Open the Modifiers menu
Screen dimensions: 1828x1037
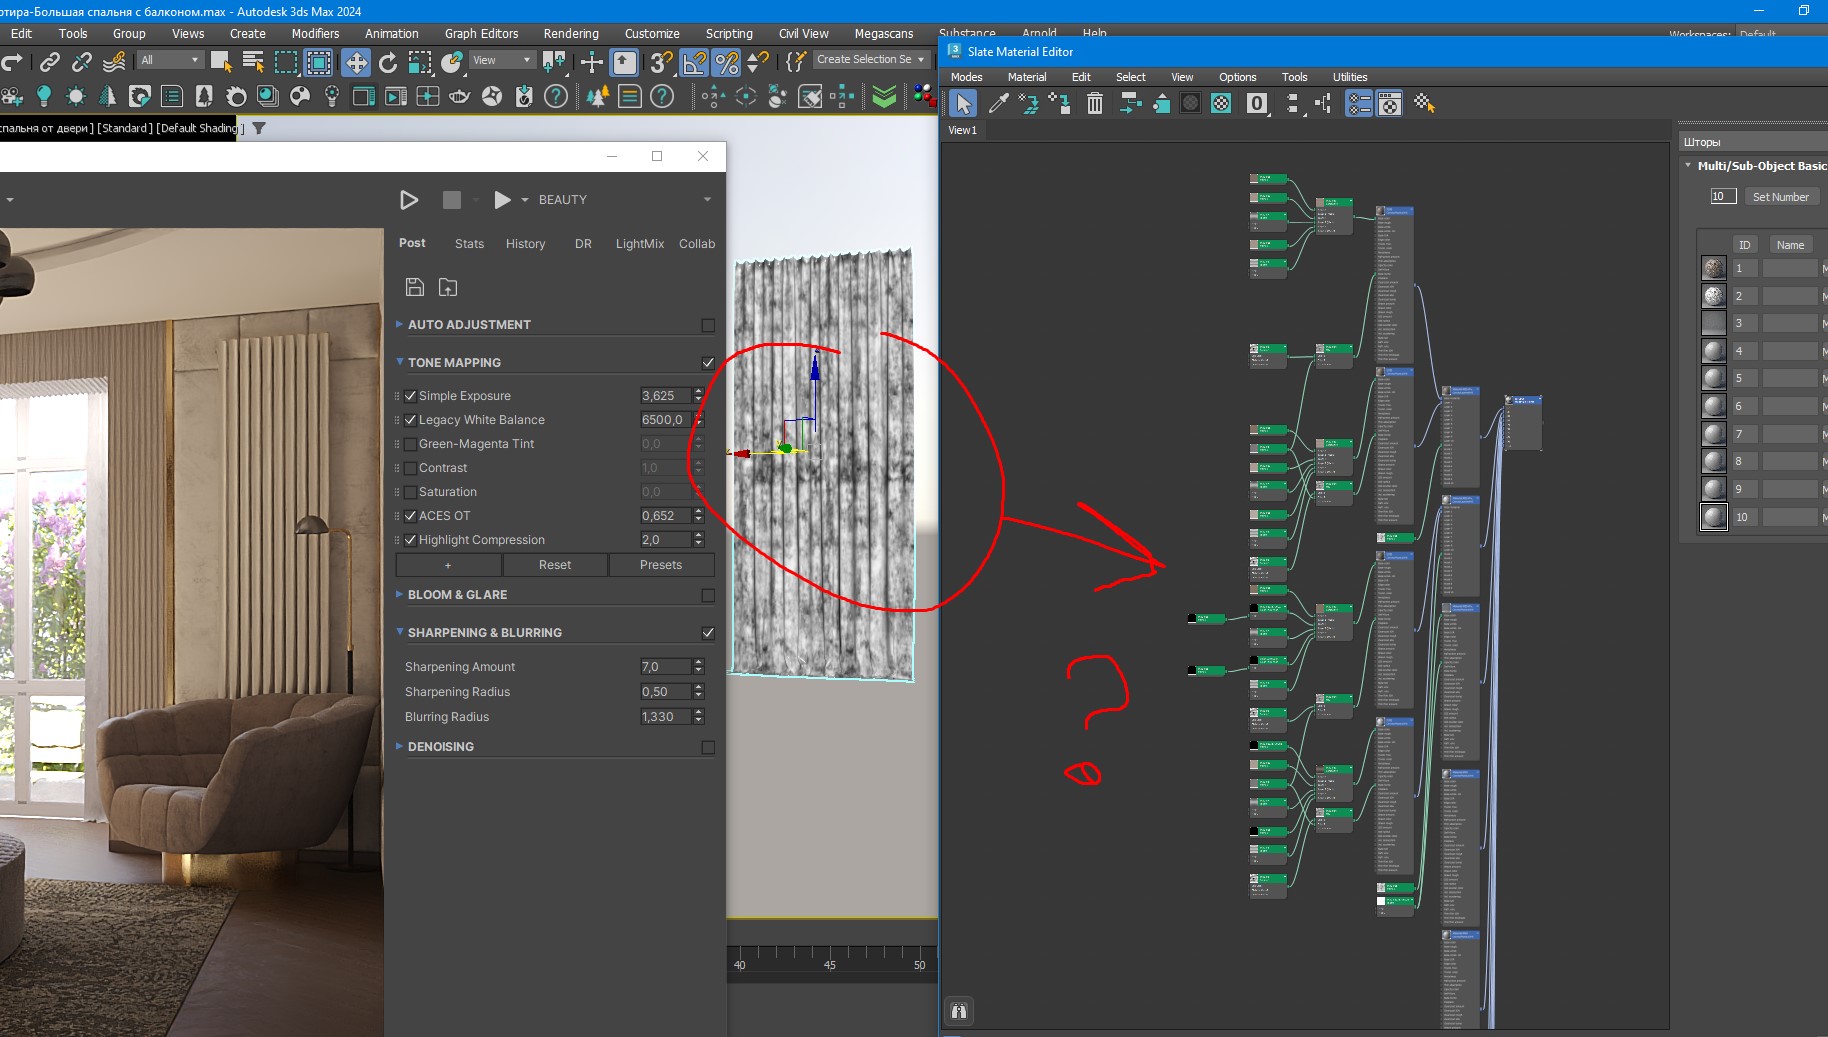pyautogui.click(x=315, y=34)
